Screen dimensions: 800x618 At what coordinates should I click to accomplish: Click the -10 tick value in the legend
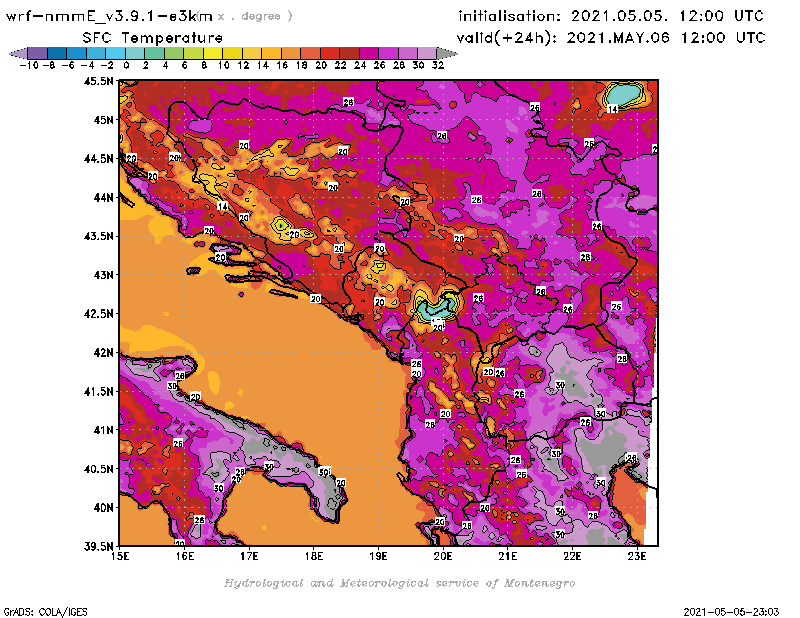pos(29,65)
